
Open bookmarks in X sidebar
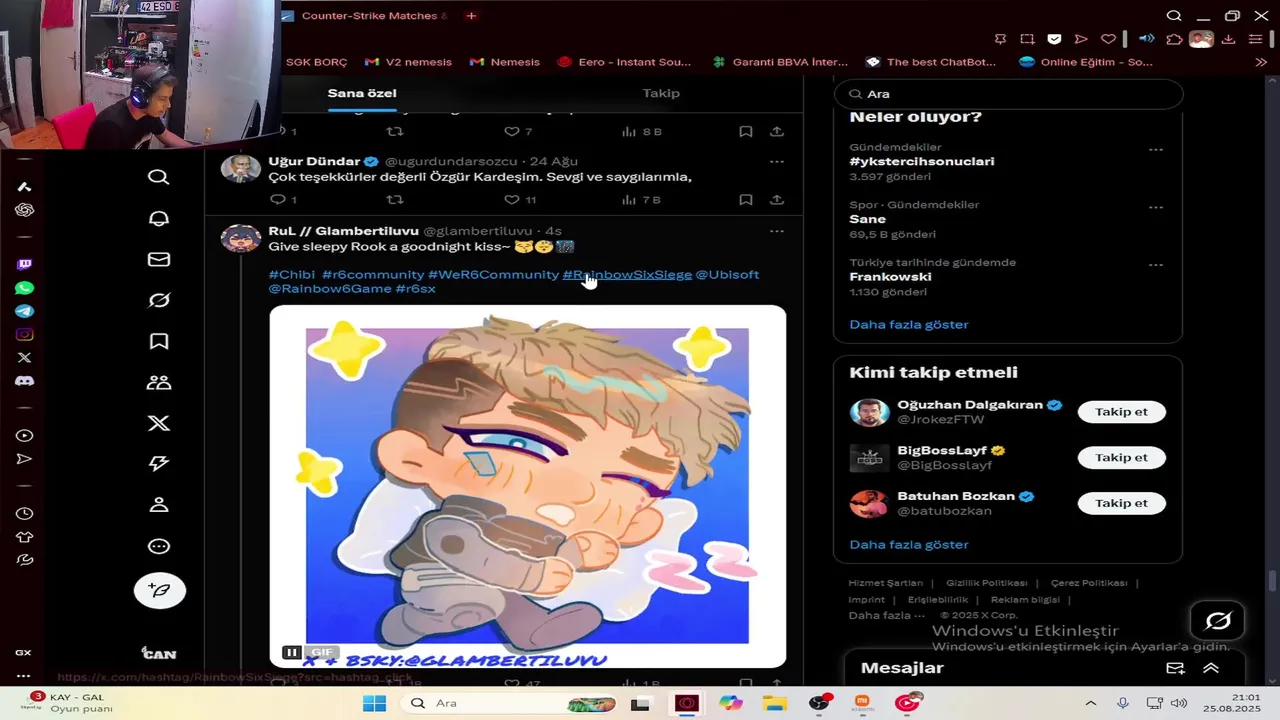158,341
